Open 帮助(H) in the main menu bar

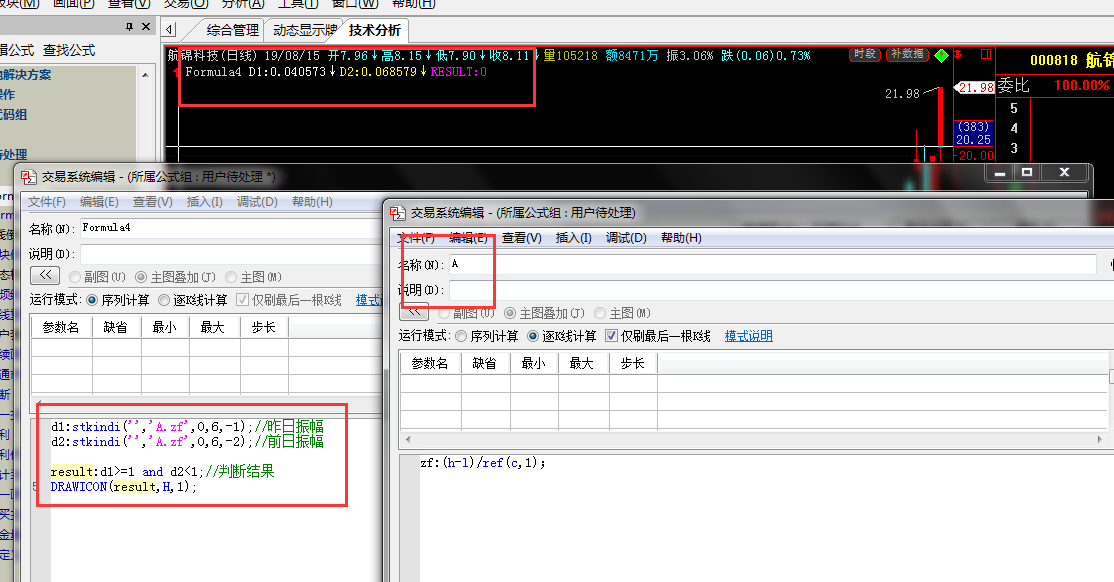[x=413, y=4]
